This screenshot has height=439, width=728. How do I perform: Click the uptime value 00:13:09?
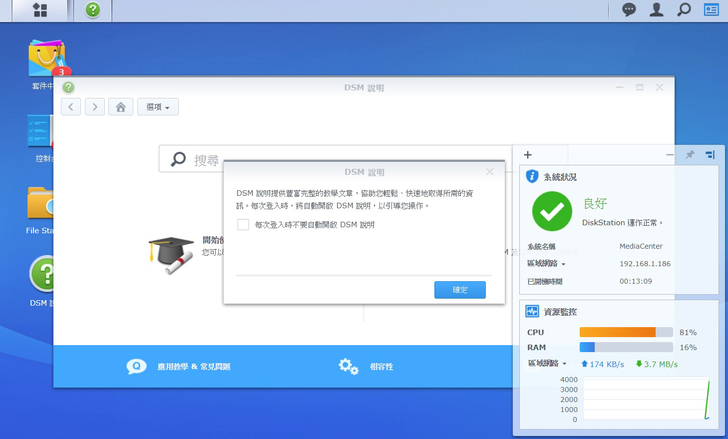pyautogui.click(x=636, y=281)
